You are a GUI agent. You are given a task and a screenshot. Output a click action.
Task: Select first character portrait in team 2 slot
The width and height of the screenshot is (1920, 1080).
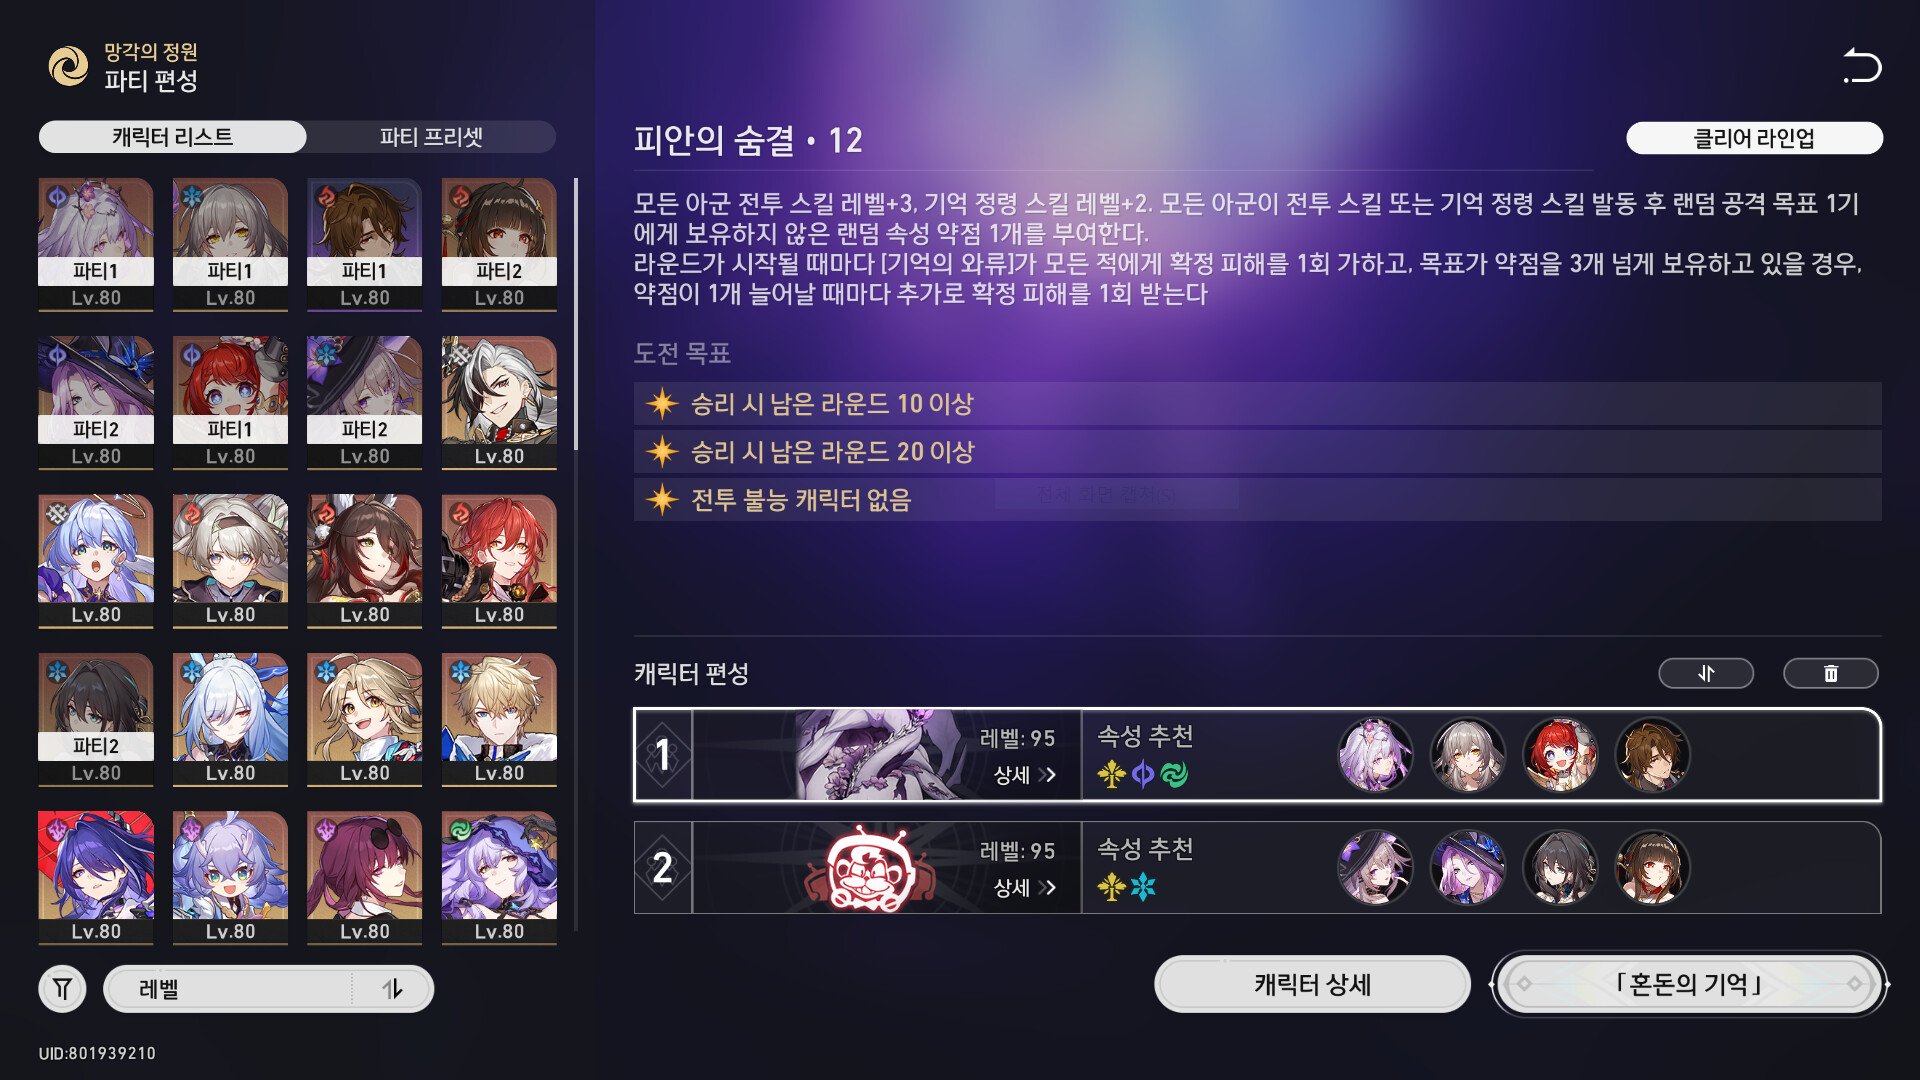click(1376, 868)
